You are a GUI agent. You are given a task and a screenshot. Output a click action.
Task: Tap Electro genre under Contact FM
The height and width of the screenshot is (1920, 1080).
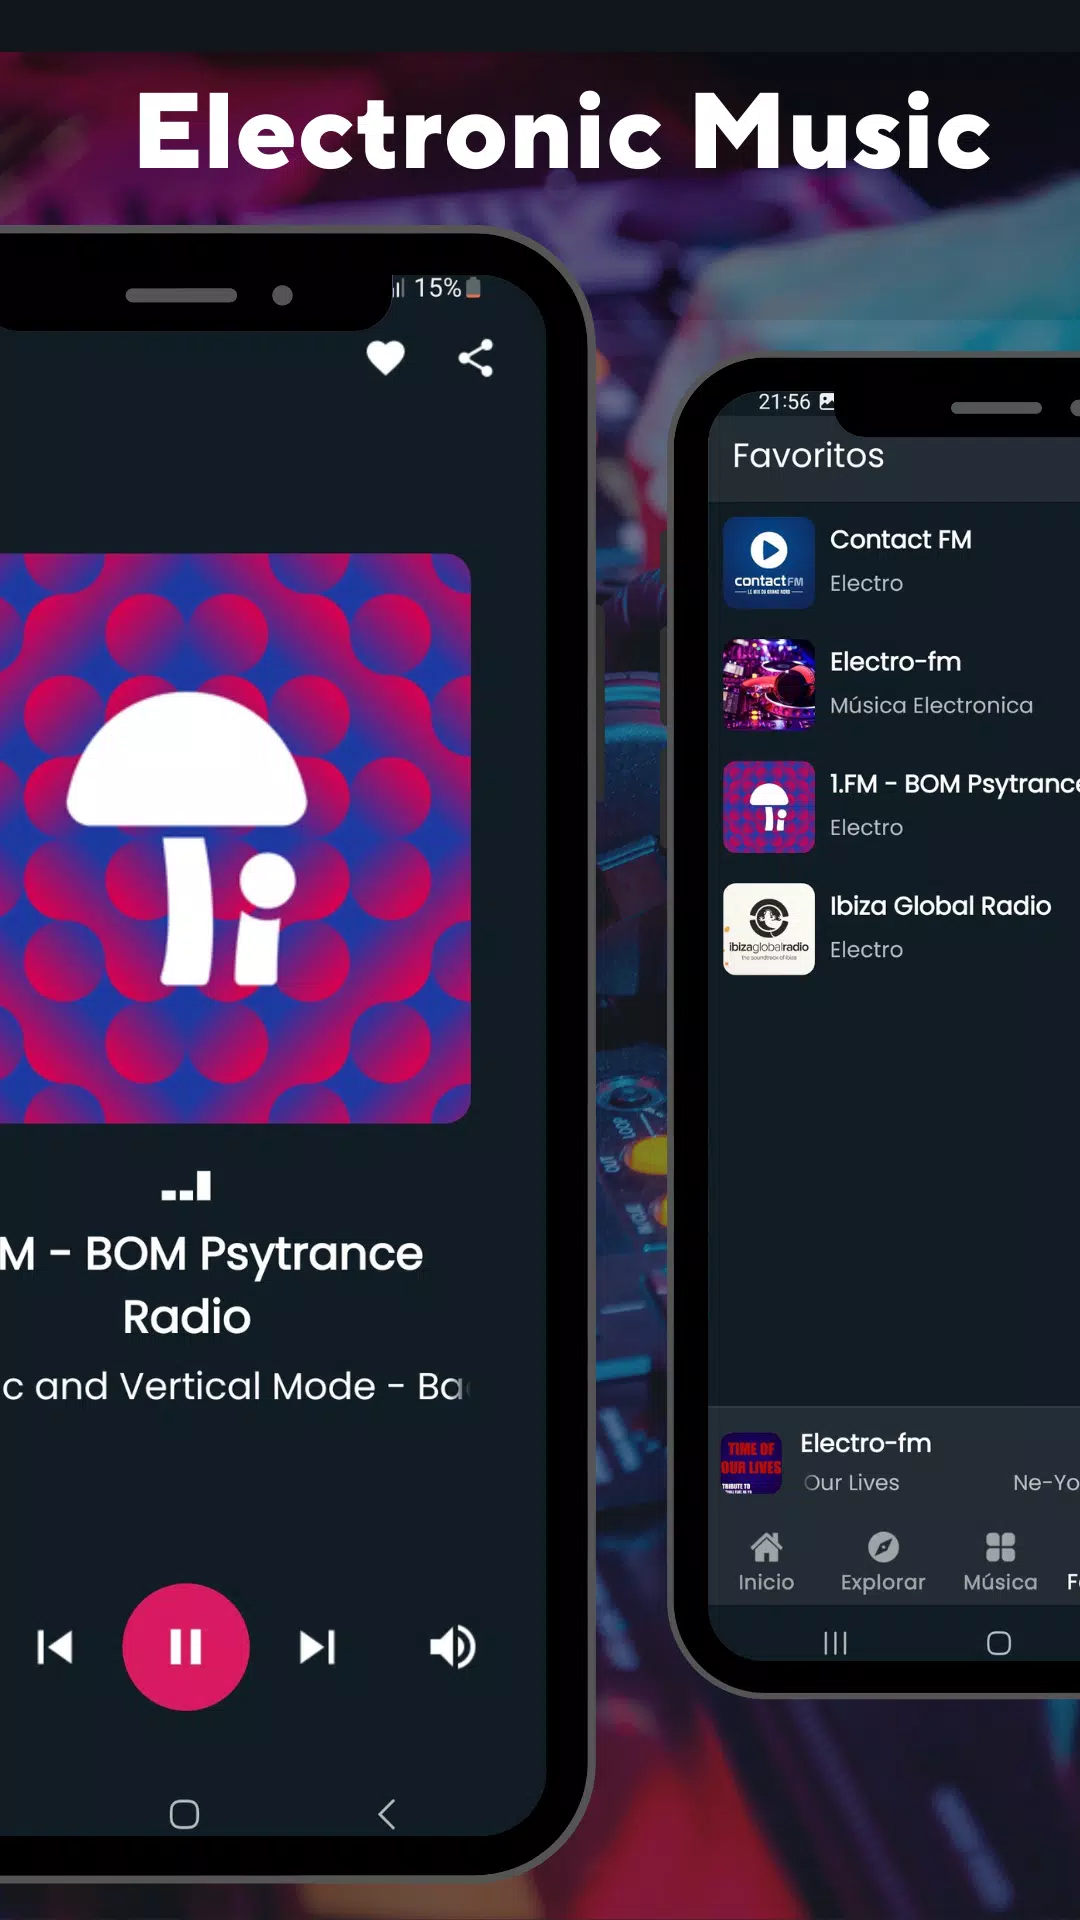click(866, 584)
